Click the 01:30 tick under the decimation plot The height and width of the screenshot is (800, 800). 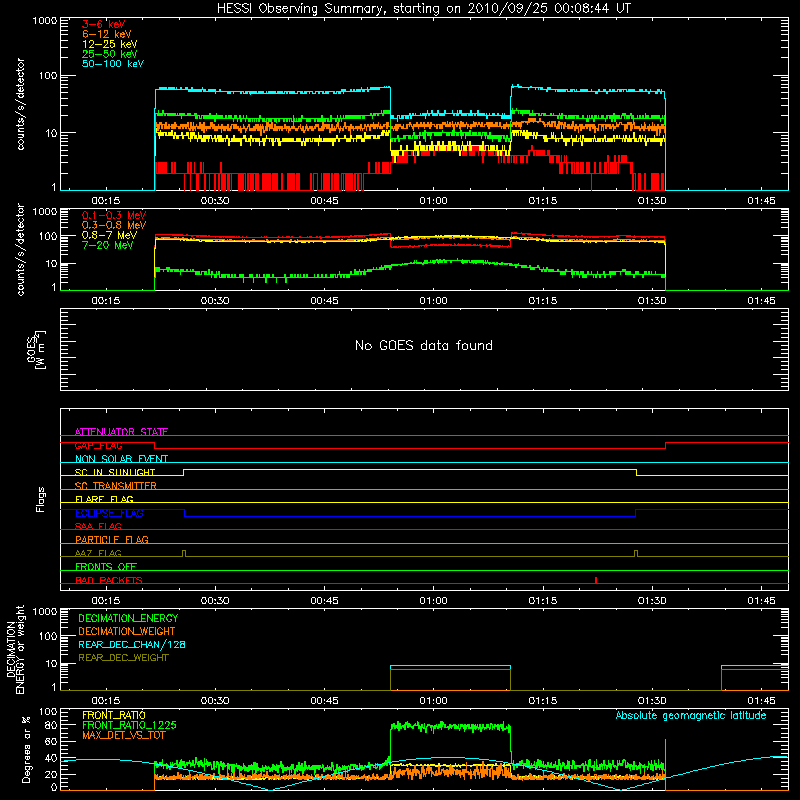point(652,701)
